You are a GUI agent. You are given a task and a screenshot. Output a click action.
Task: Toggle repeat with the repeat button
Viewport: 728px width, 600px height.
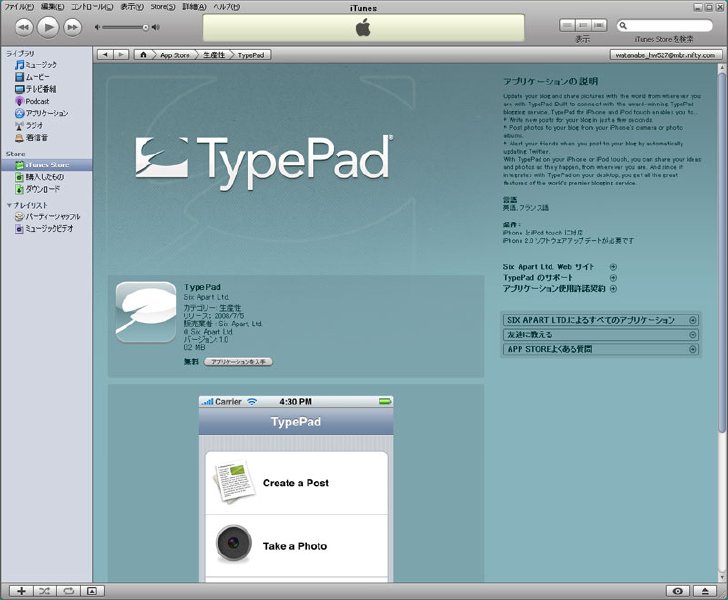coord(68,591)
